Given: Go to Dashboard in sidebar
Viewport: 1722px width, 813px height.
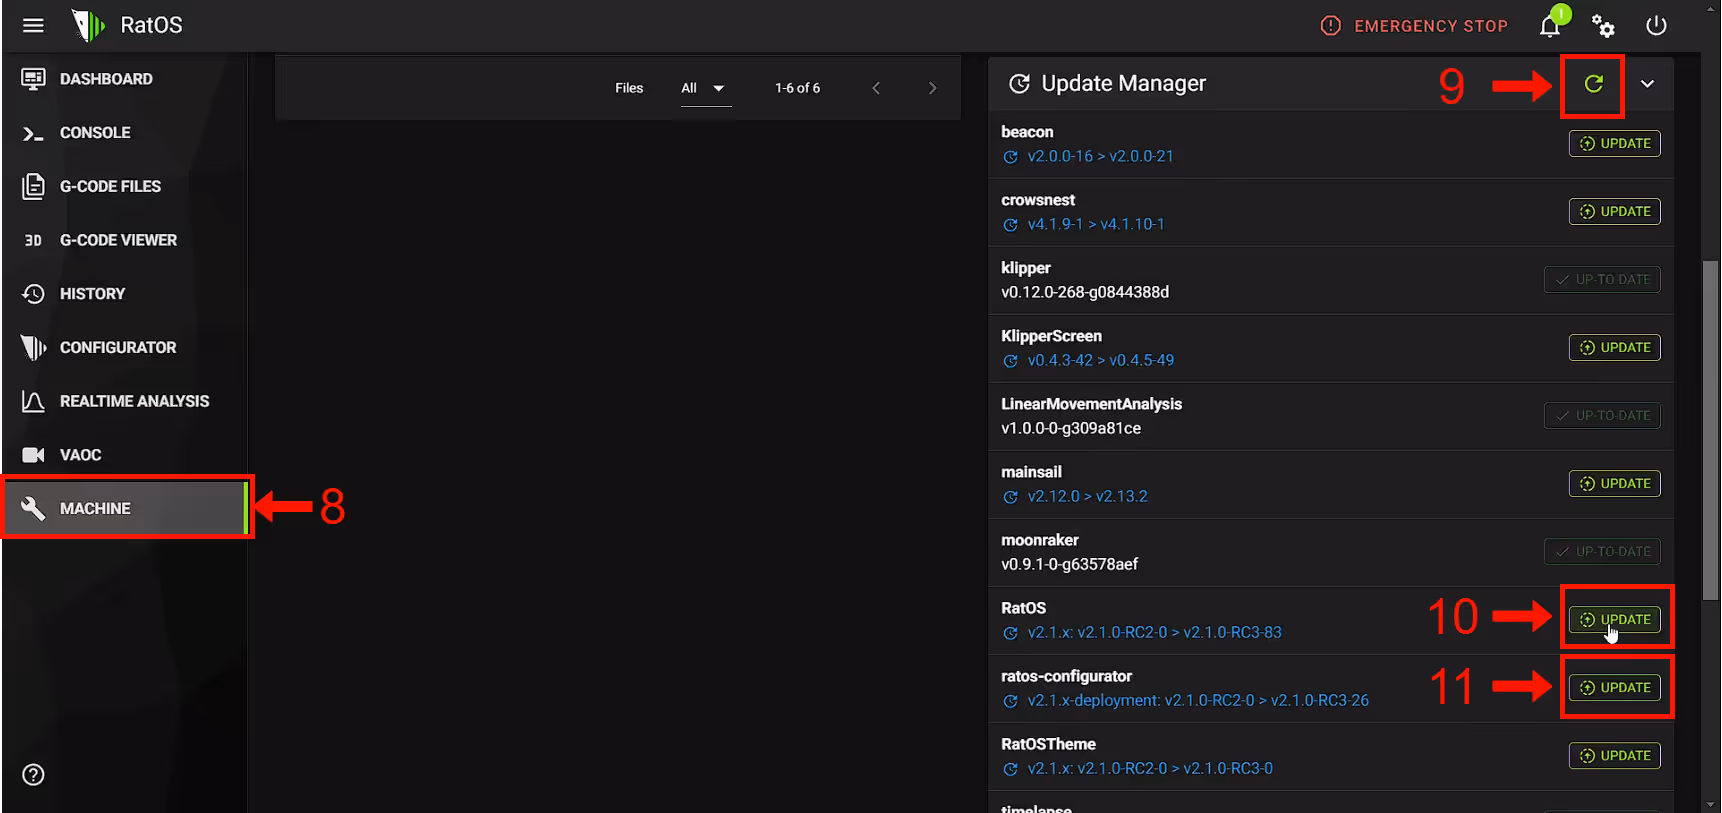Looking at the screenshot, I should click(x=124, y=79).
